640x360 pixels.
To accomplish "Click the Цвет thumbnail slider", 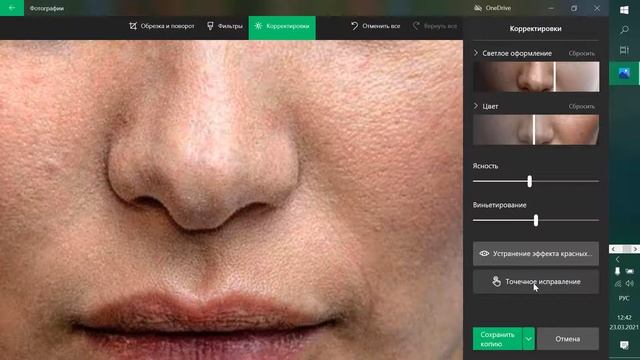I will point(536,130).
